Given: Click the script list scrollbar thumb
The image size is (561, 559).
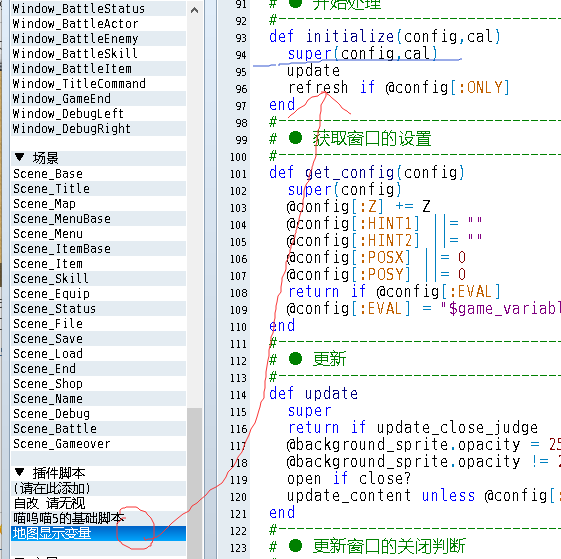Looking at the screenshot, I should coord(195,483).
